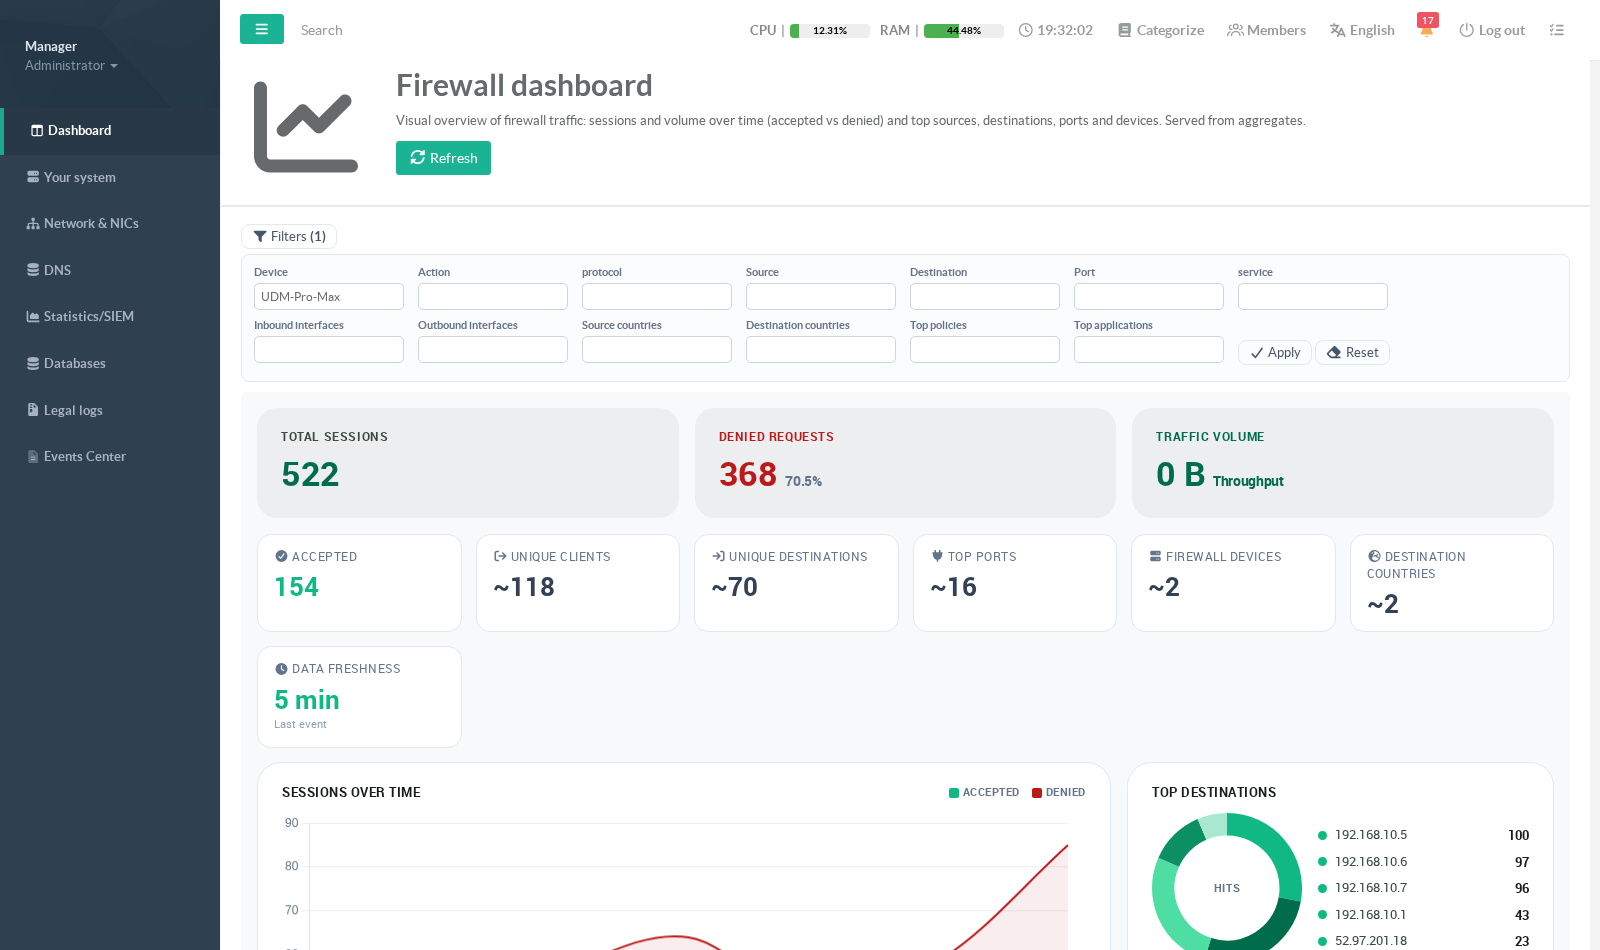The image size is (1600, 950).
Task: Open the Source countries filter field
Action: (x=657, y=350)
